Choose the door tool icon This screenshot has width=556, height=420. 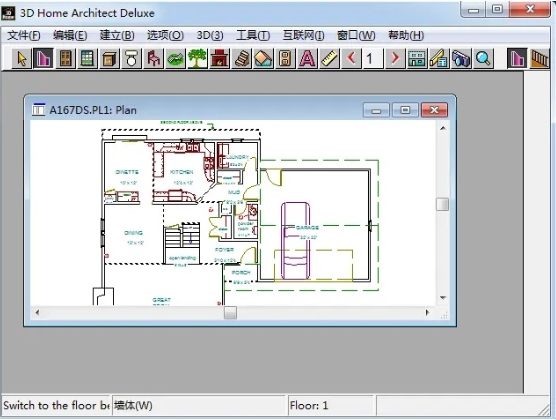[65, 59]
